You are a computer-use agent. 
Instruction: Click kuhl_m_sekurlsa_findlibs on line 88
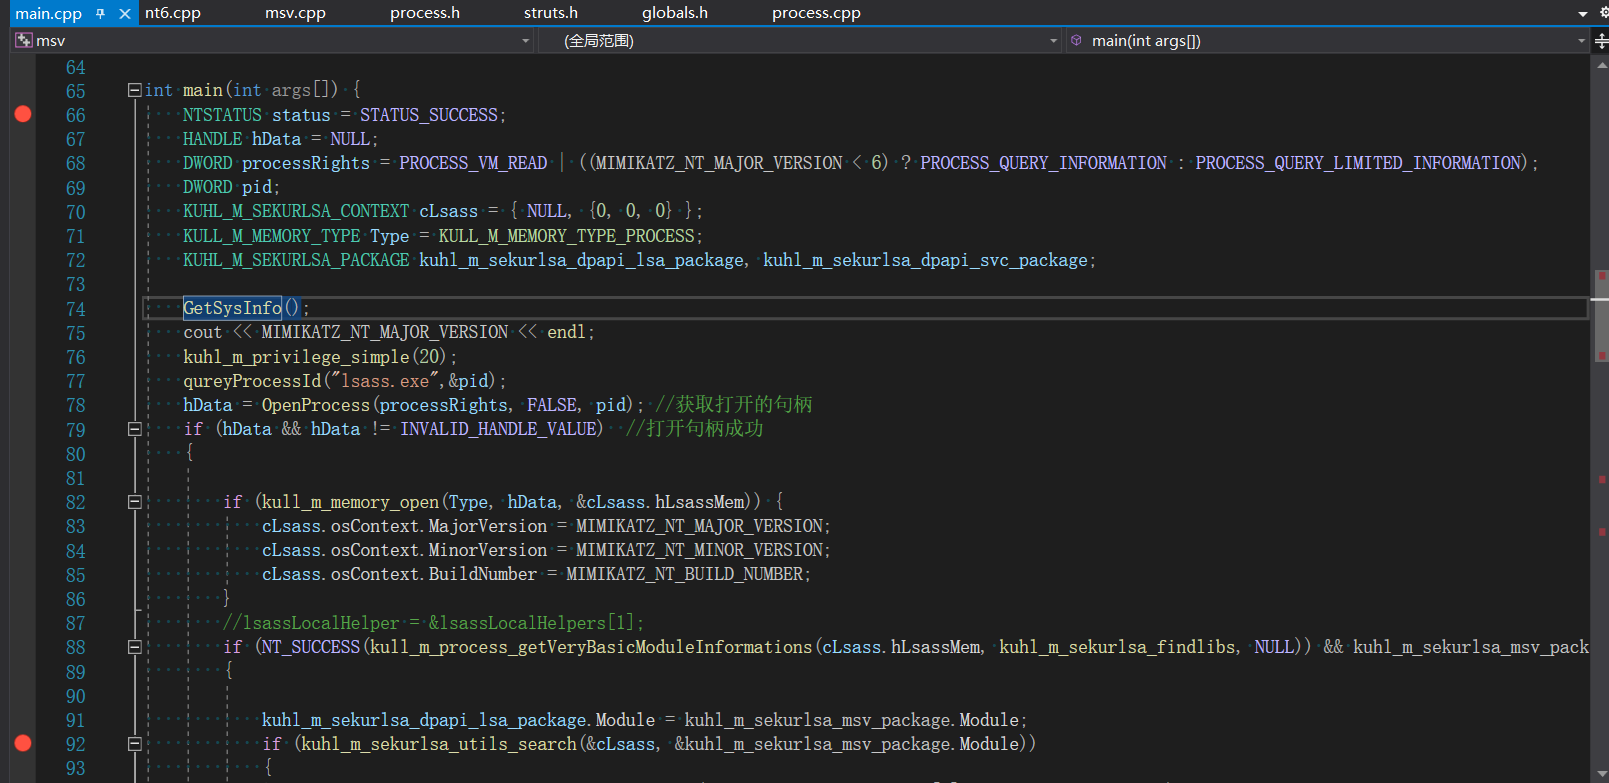click(1117, 647)
